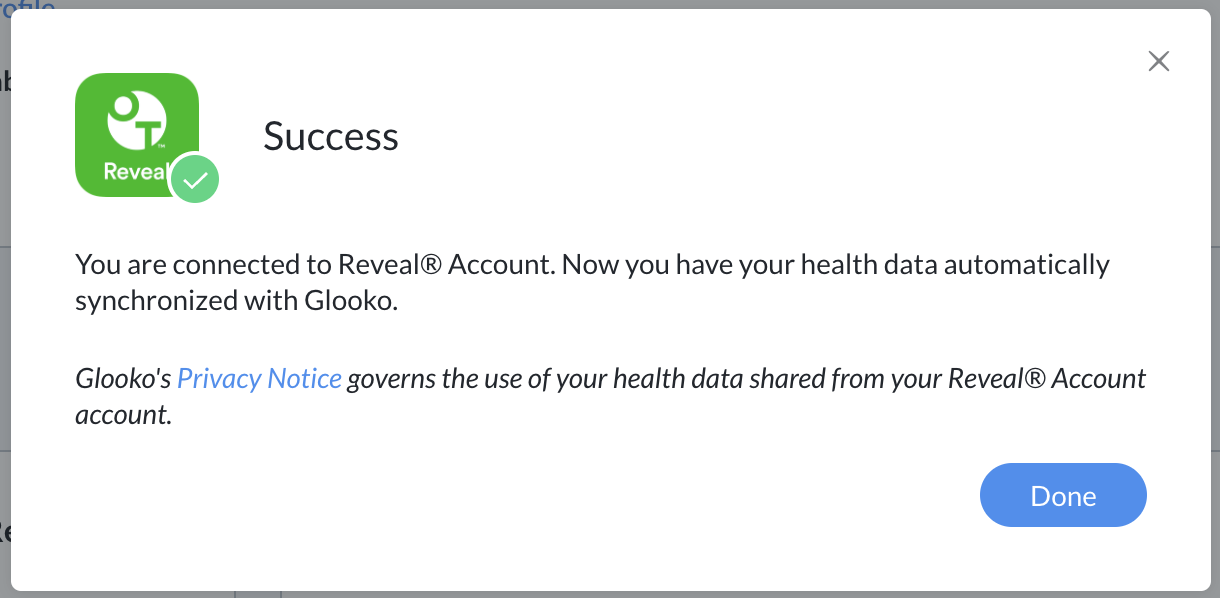Confirm the connection with the Done button
The height and width of the screenshot is (598, 1220).
[1063, 495]
